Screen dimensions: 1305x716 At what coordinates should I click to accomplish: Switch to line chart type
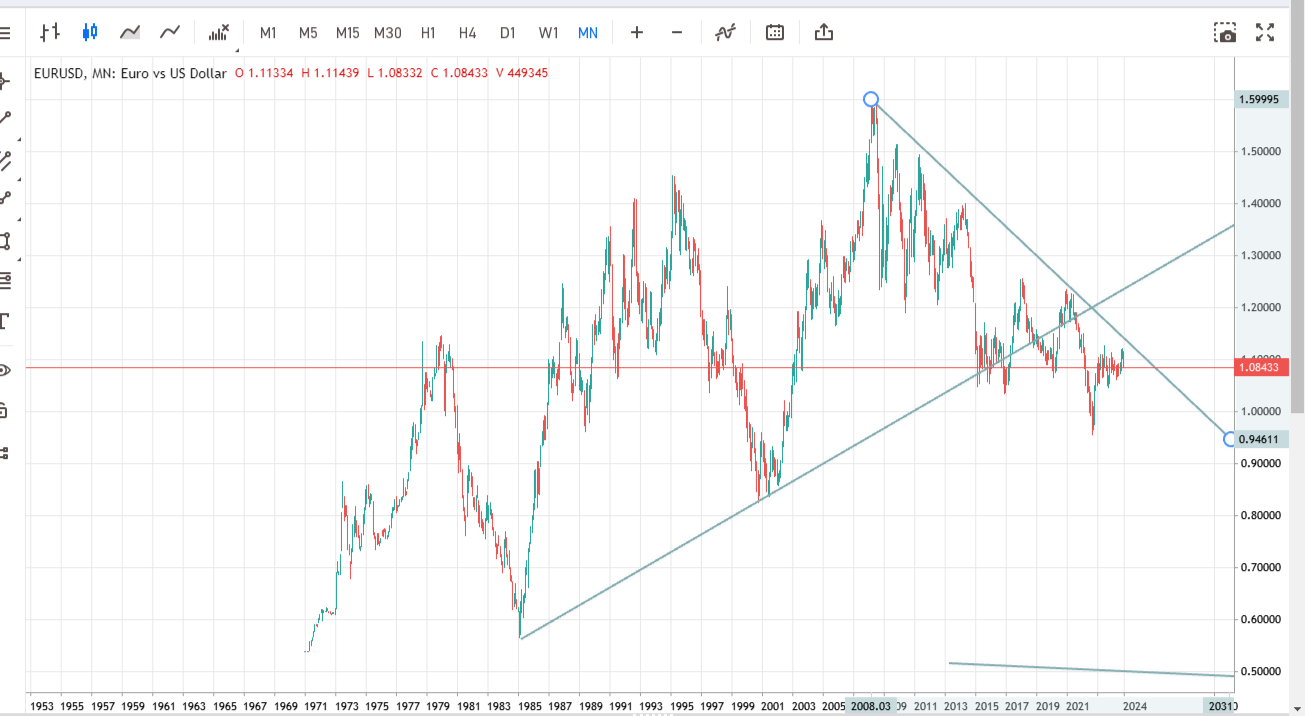[170, 33]
